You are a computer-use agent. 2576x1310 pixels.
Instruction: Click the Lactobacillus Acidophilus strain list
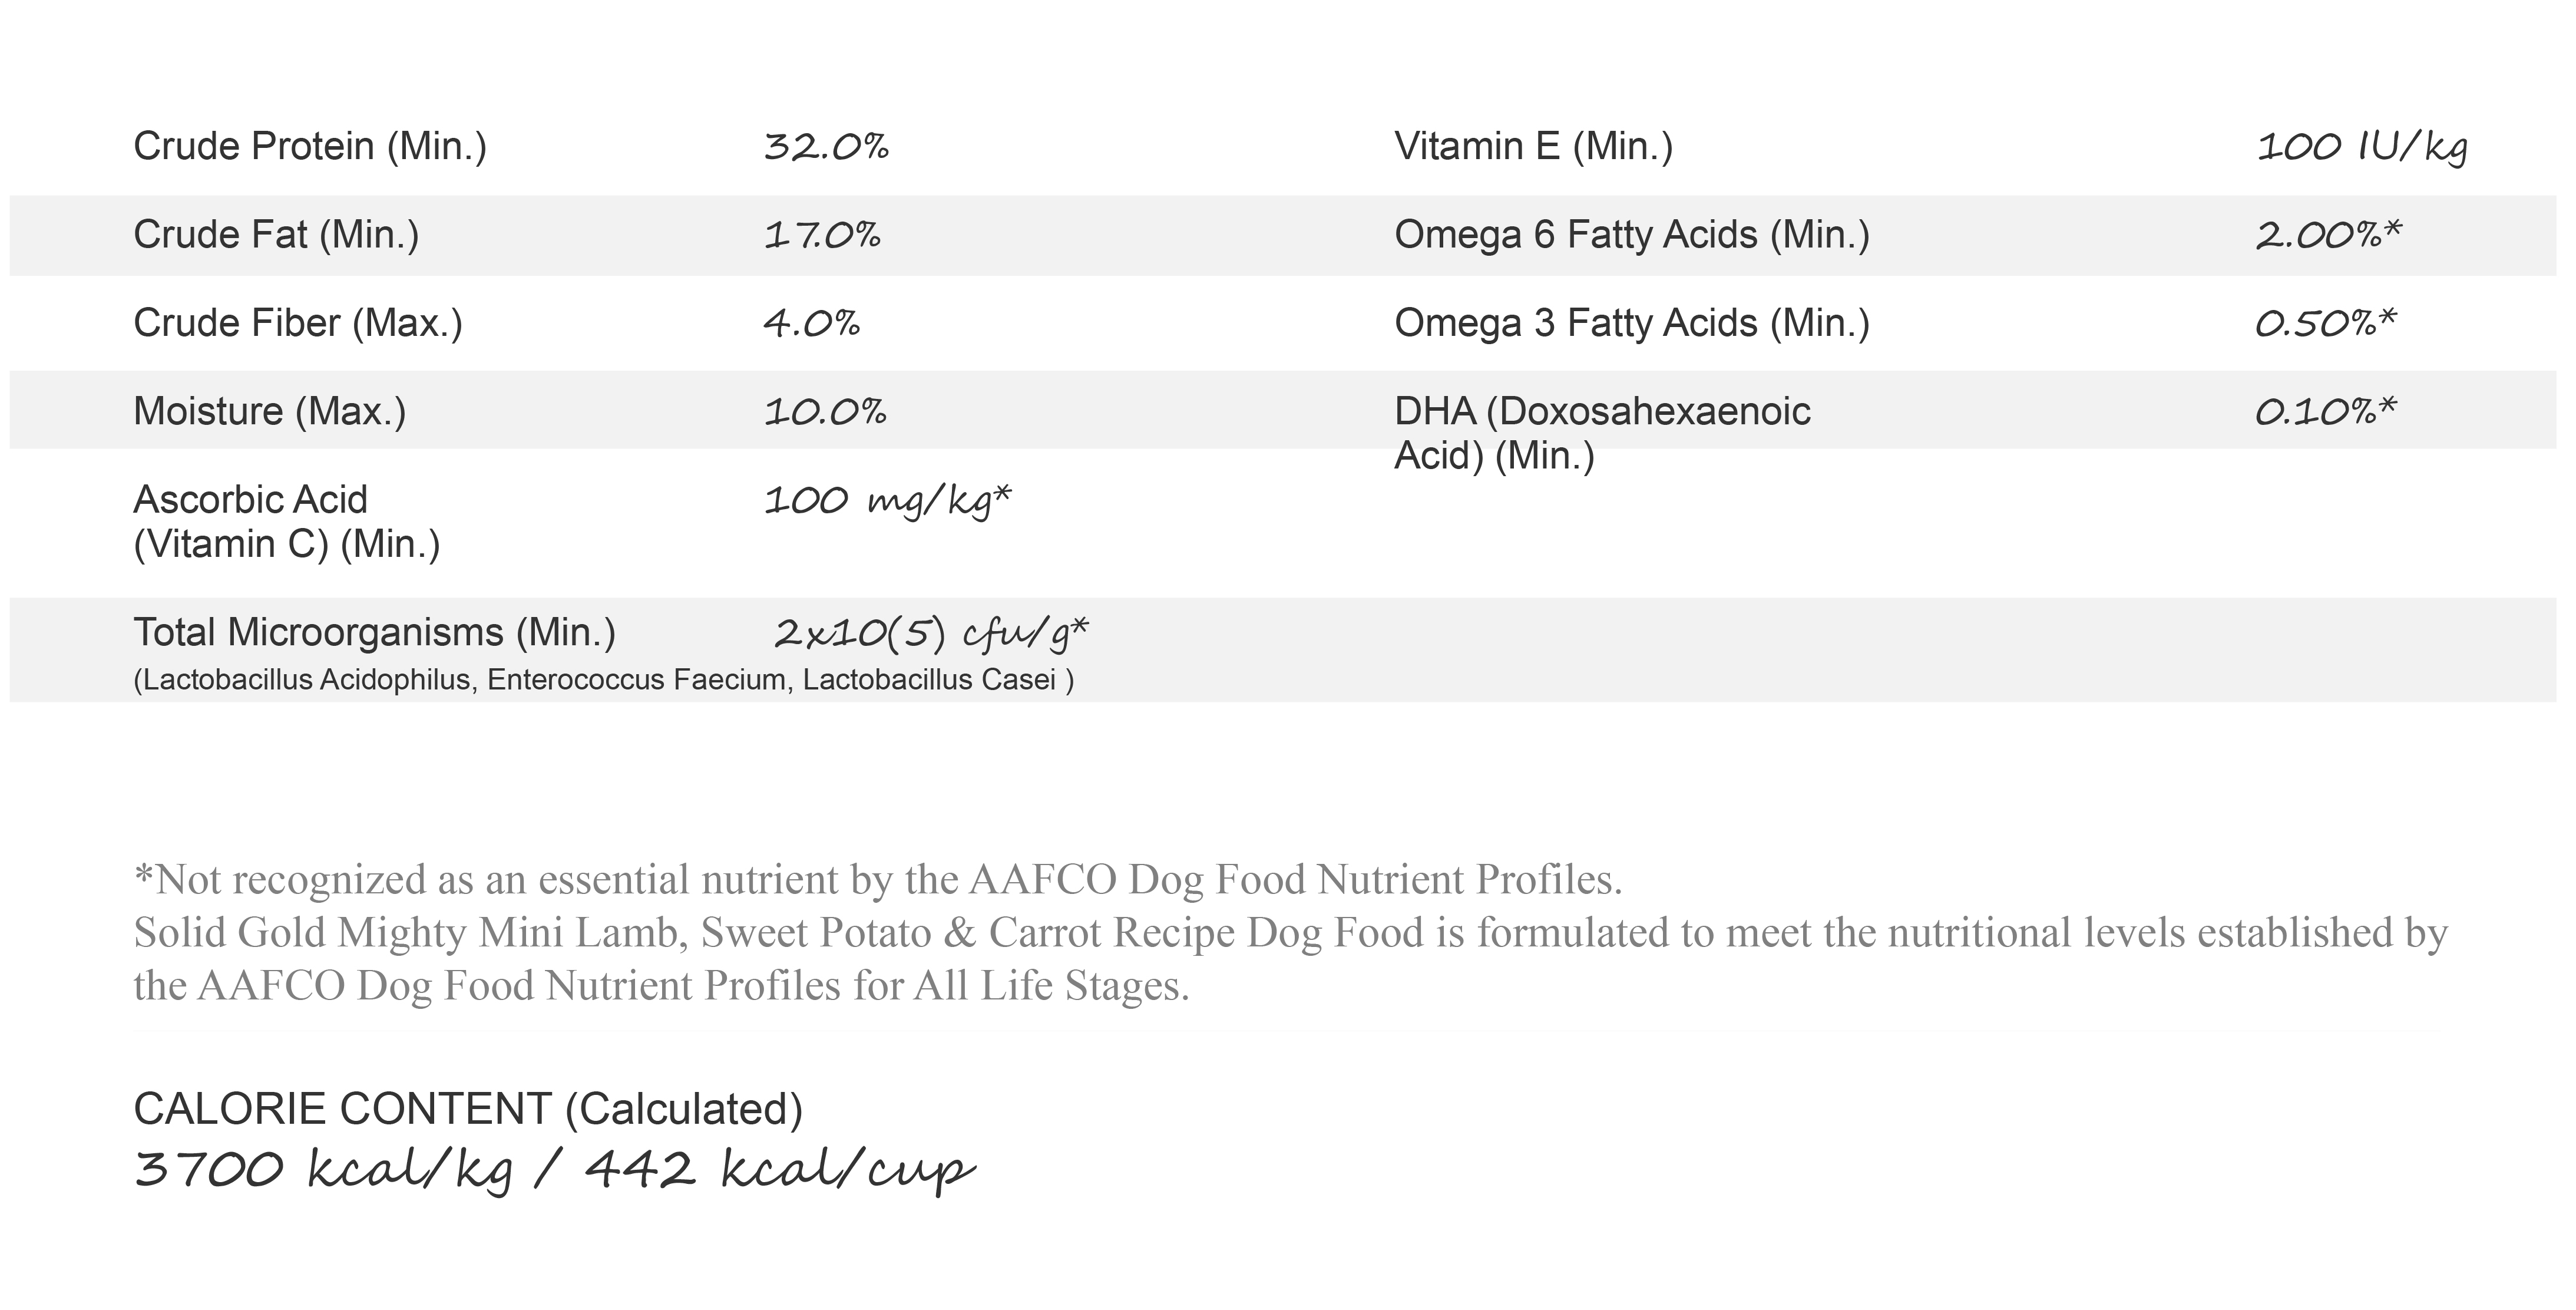(x=604, y=680)
